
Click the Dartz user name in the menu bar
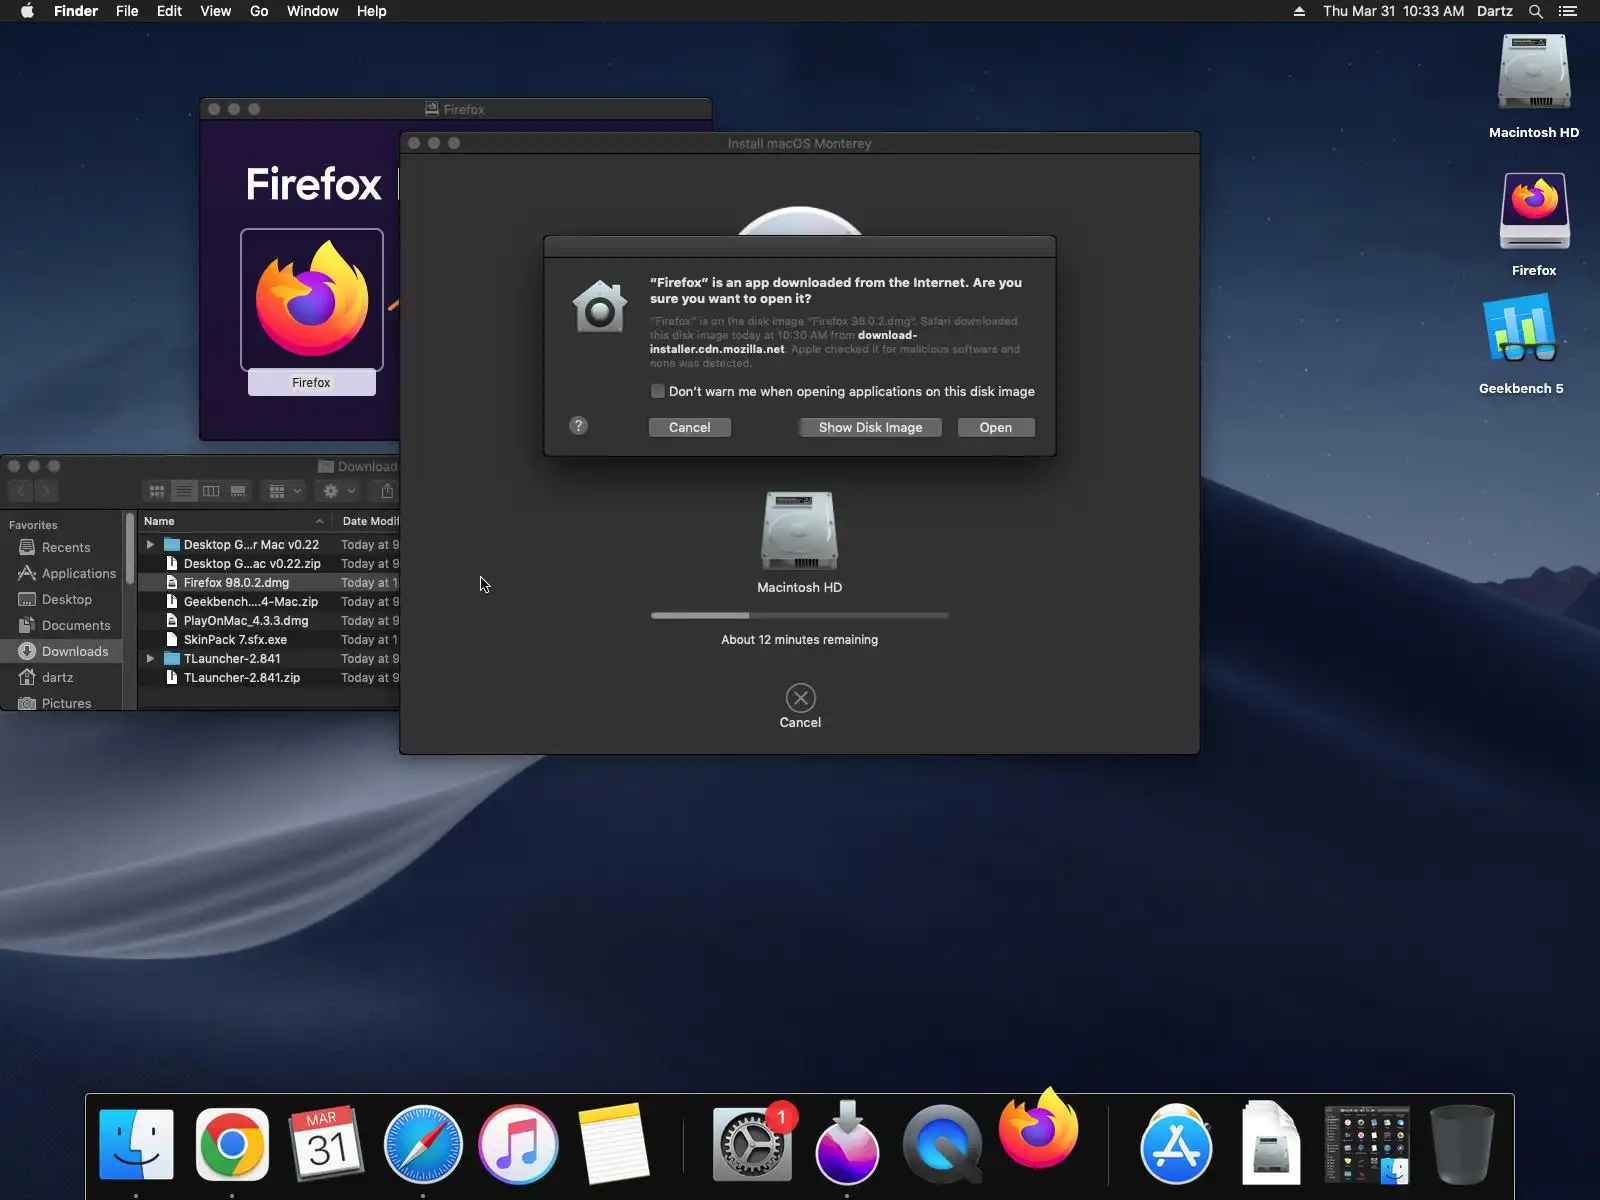point(1495,11)
